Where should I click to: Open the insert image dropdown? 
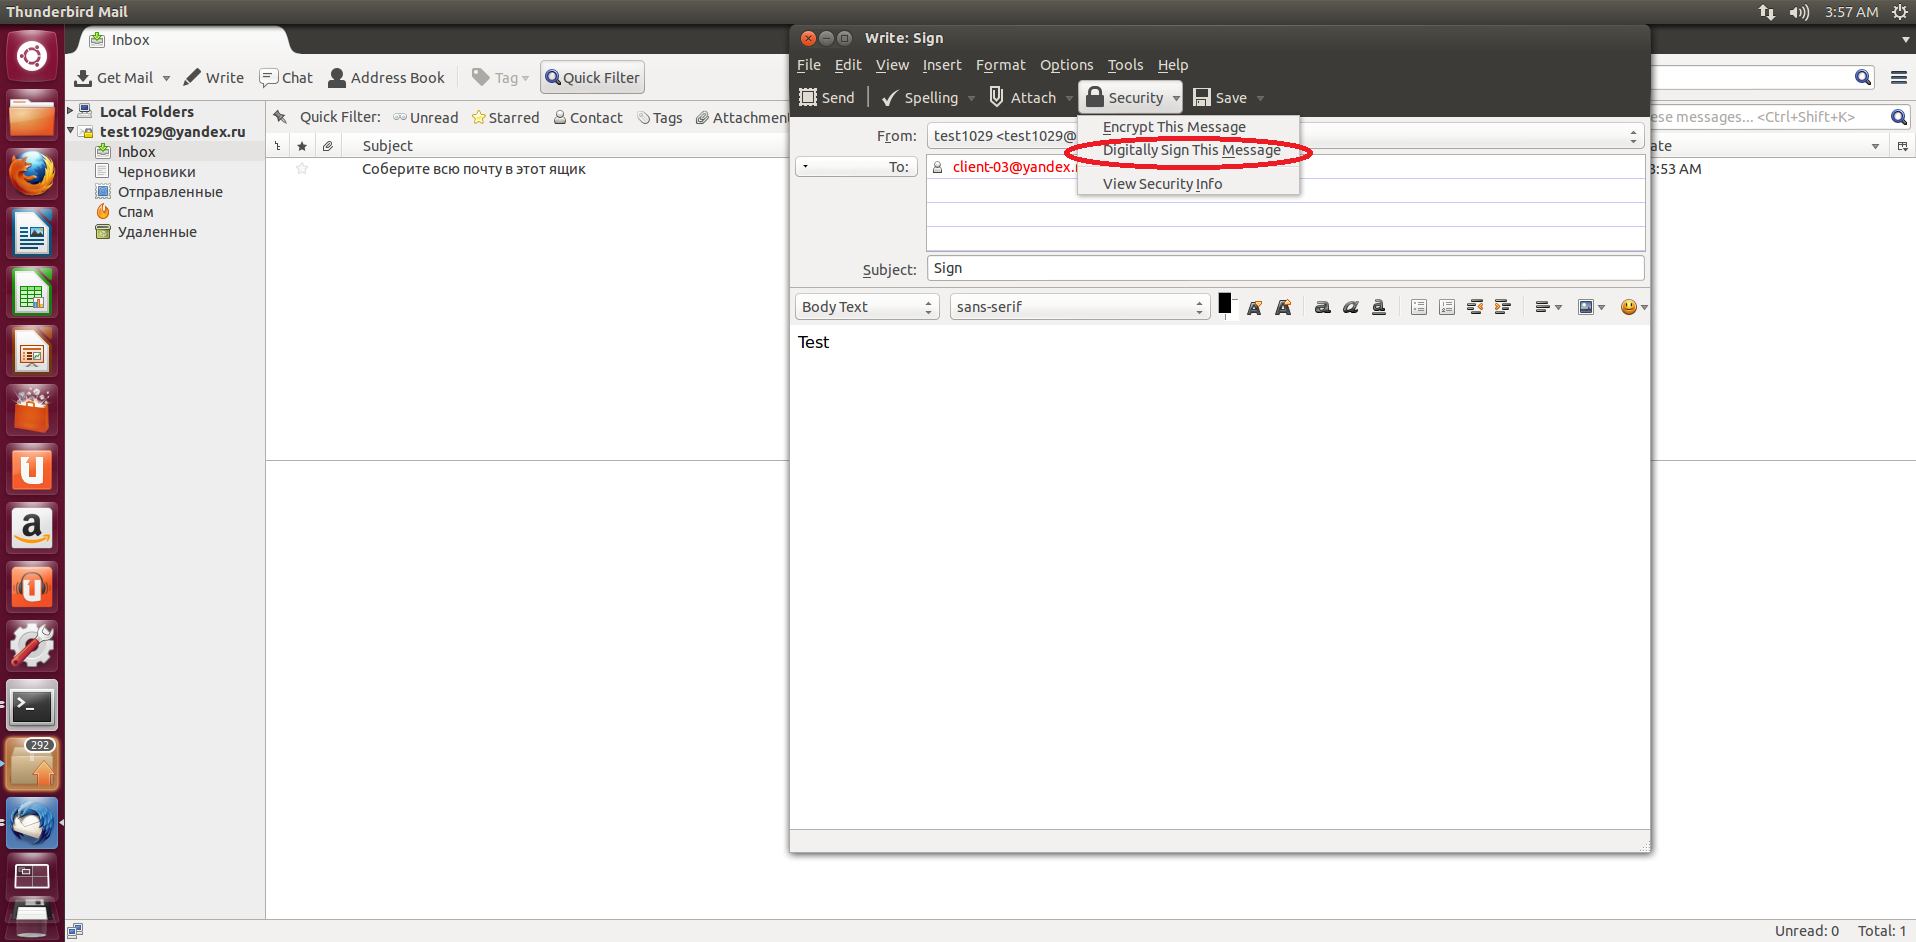(x=1591, y=307)
